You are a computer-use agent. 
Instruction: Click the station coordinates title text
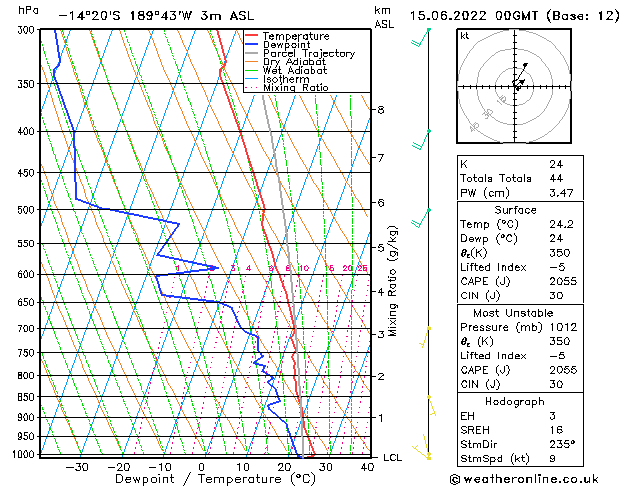[x=156, y=16]
